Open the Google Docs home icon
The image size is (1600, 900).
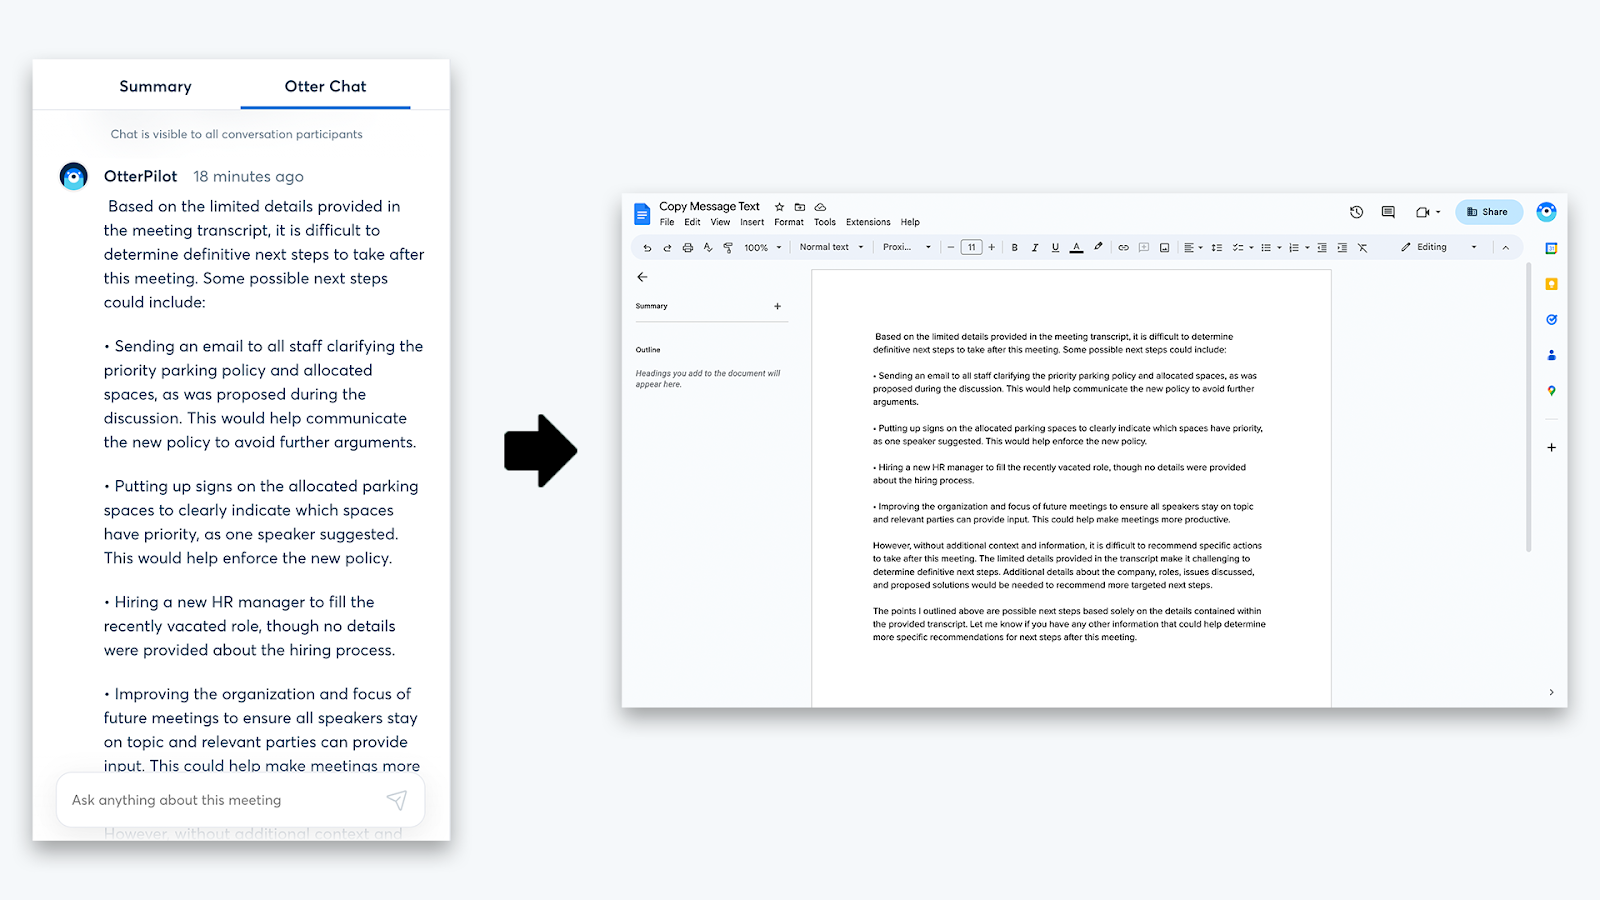642,213
